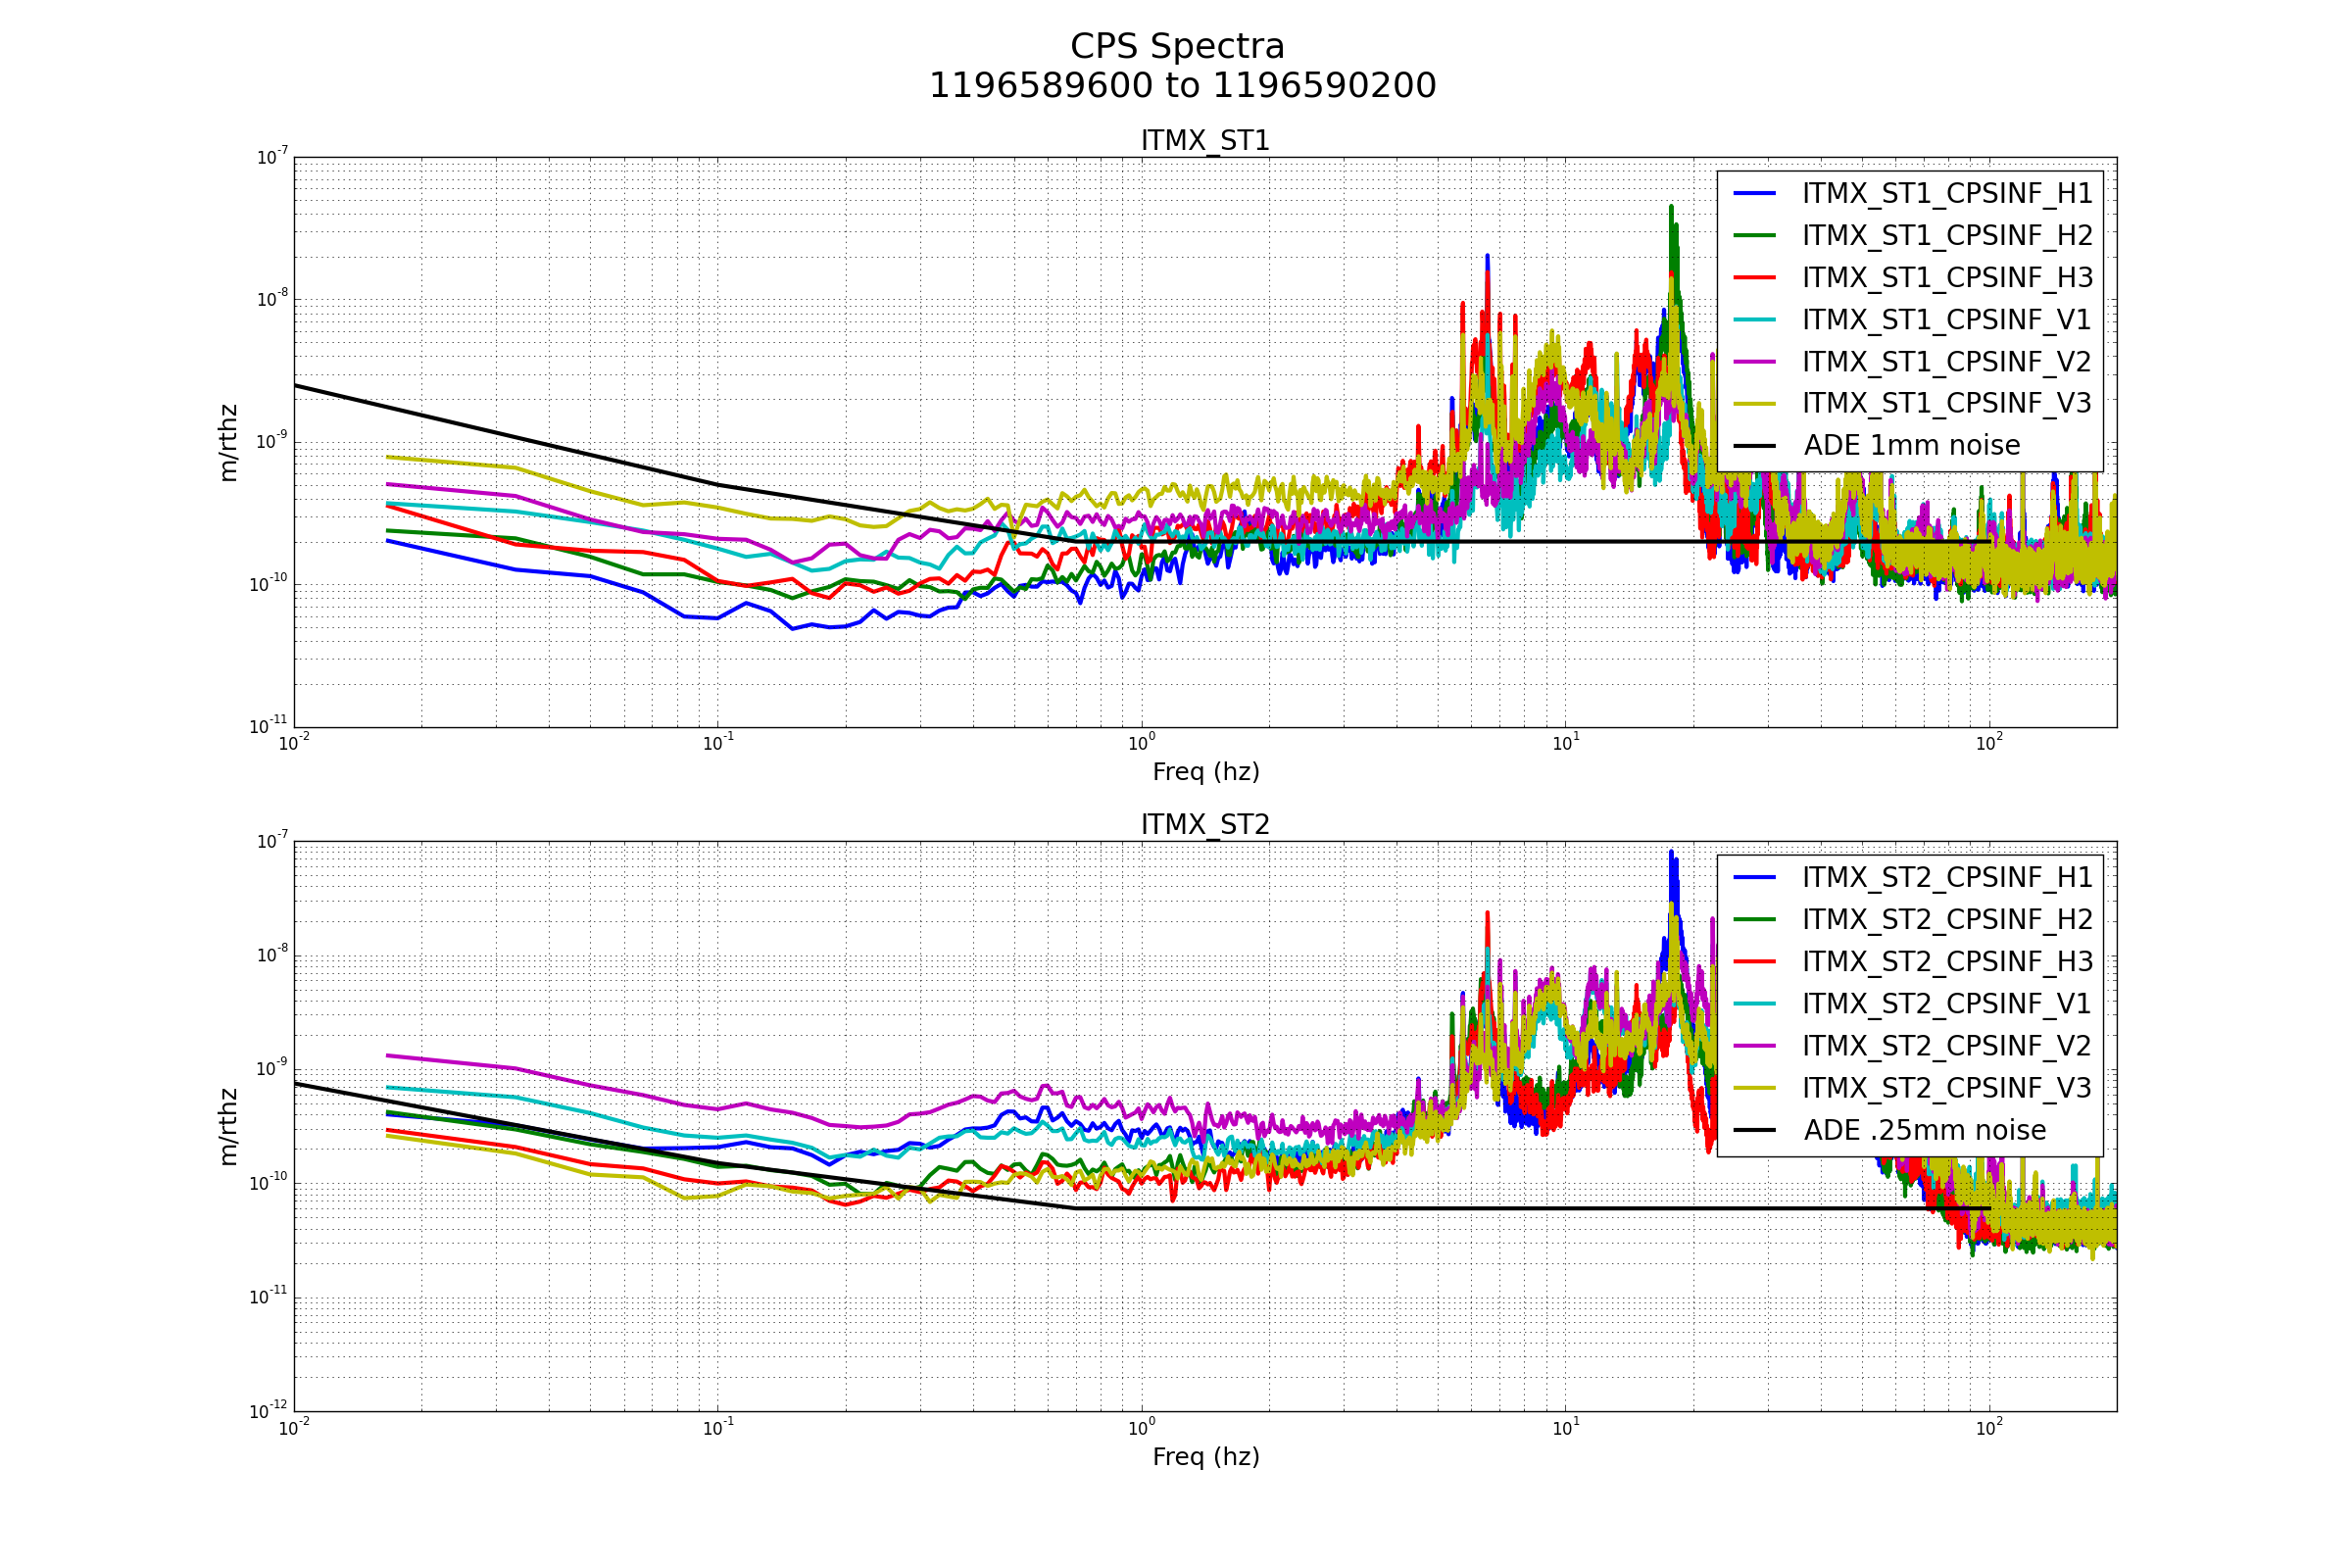Select the red ITMX_ST1_CPSINF_H3 legend line
Viewport: 2352px width, 1568px height.
pyautogui.click(x=1754, y=277)
